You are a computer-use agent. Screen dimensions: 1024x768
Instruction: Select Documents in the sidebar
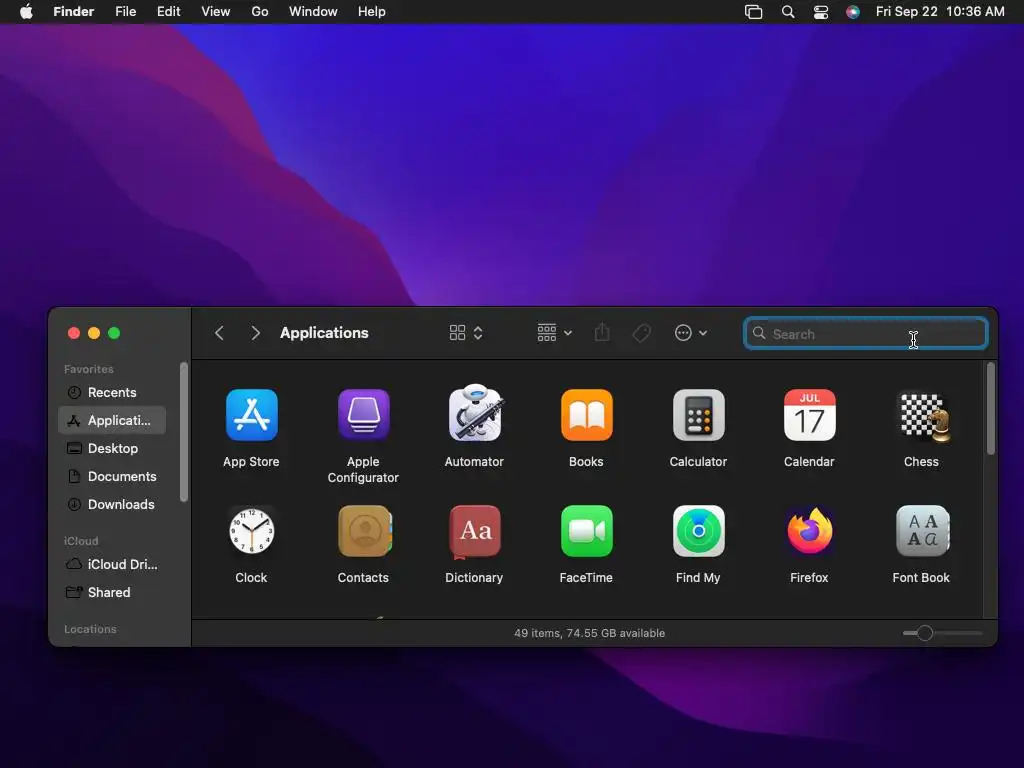(x=112, y=477)
